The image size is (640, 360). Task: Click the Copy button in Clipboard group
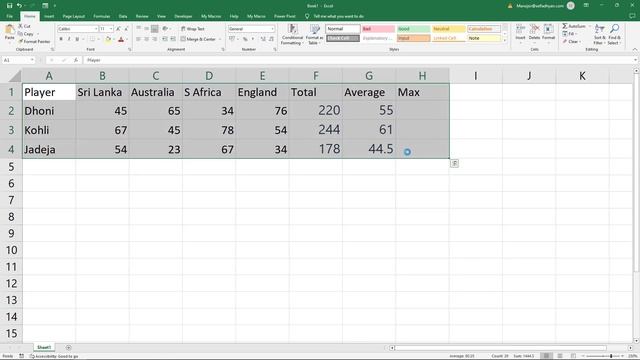[x=26, y=34]
